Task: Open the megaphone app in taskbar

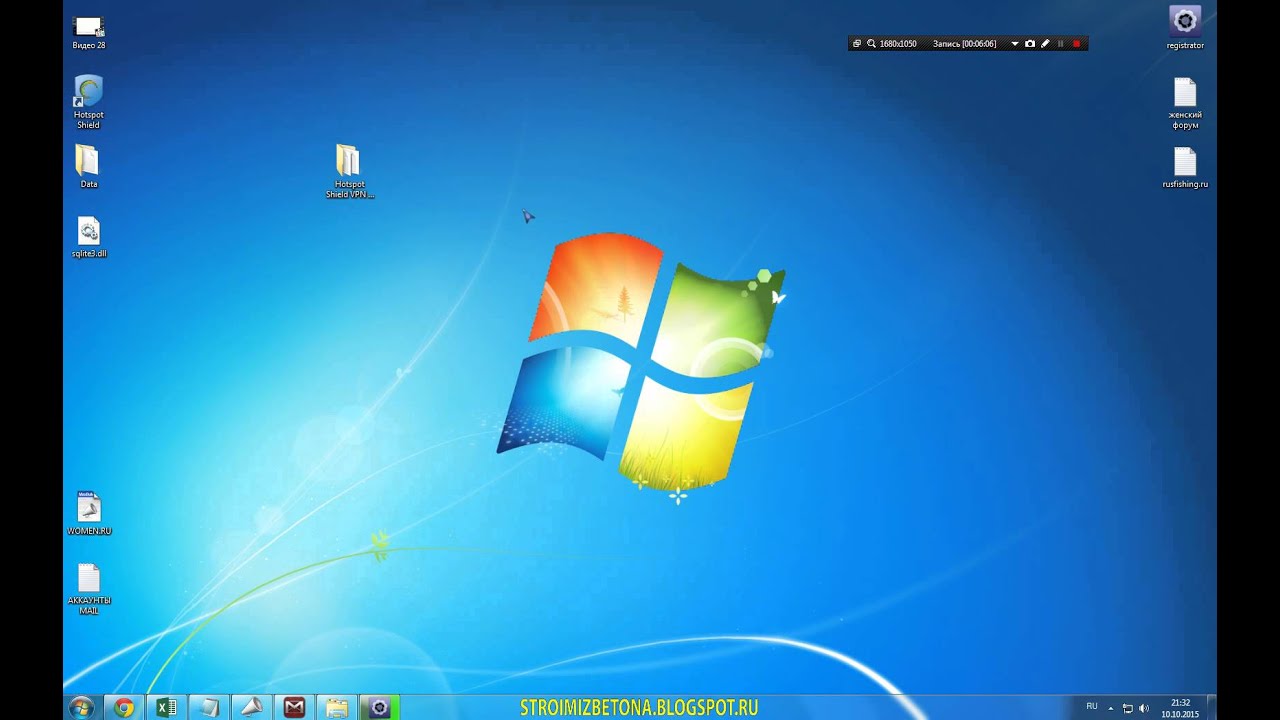Action: pyautogui.click(x=252, y=708)
